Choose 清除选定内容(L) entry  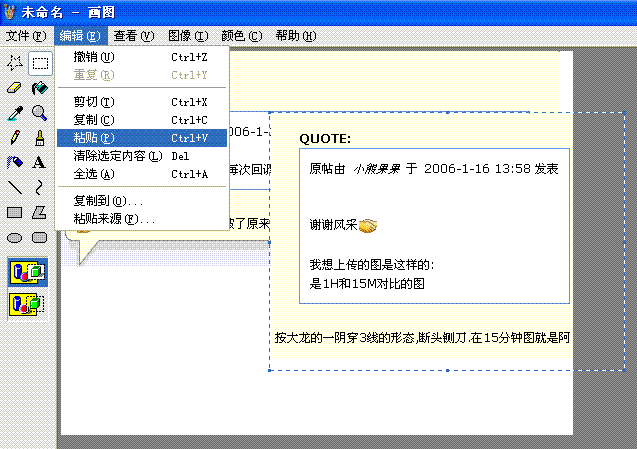142,156
